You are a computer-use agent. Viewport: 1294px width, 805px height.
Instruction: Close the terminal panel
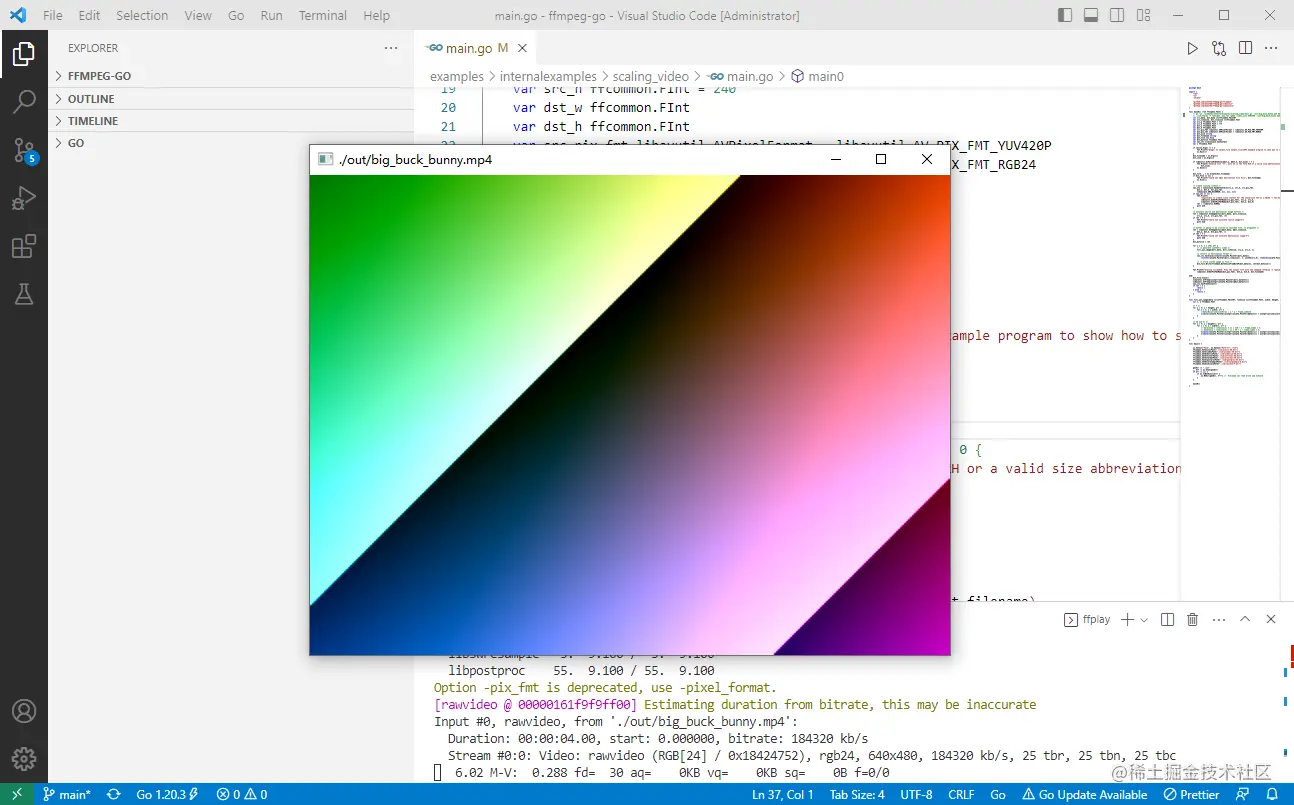1271,620
